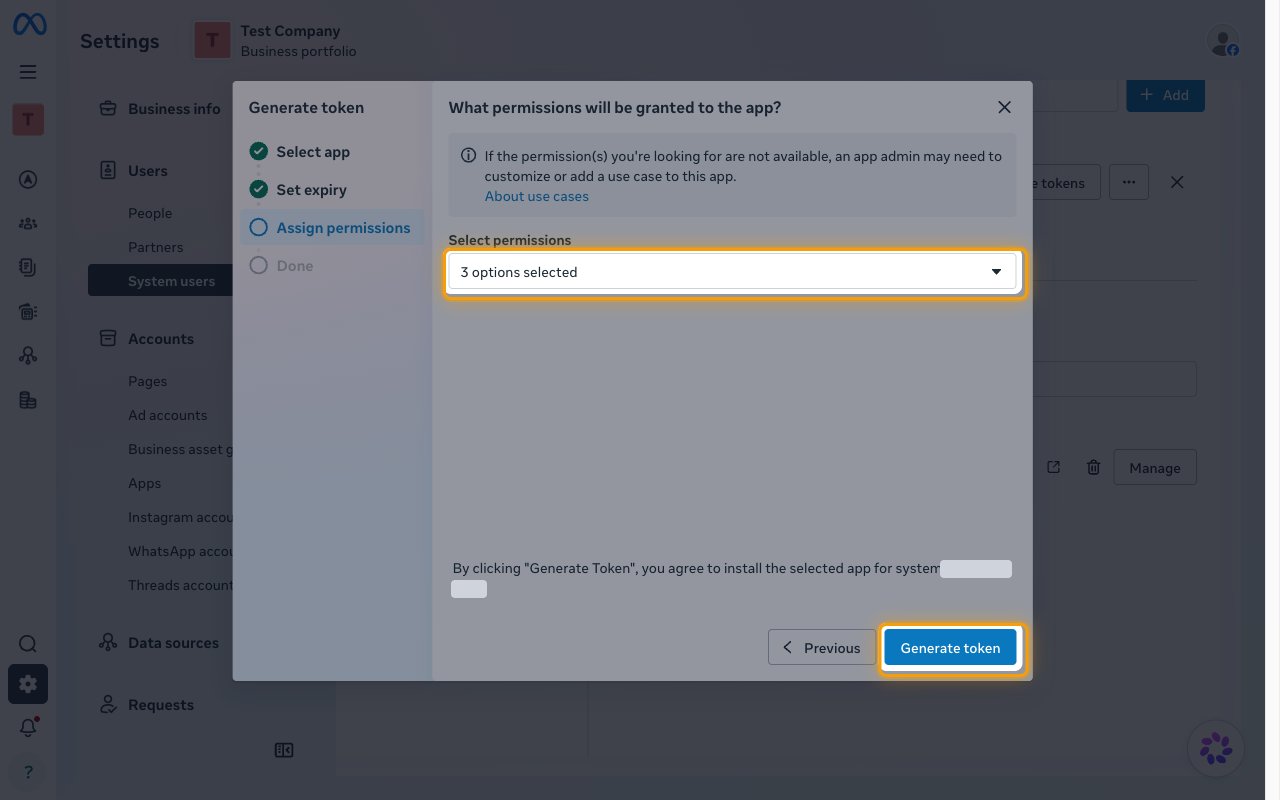This screenshot has height=800, width=1280.
Task: Click the trash icon next to Manage
Action: [1094, 467]
